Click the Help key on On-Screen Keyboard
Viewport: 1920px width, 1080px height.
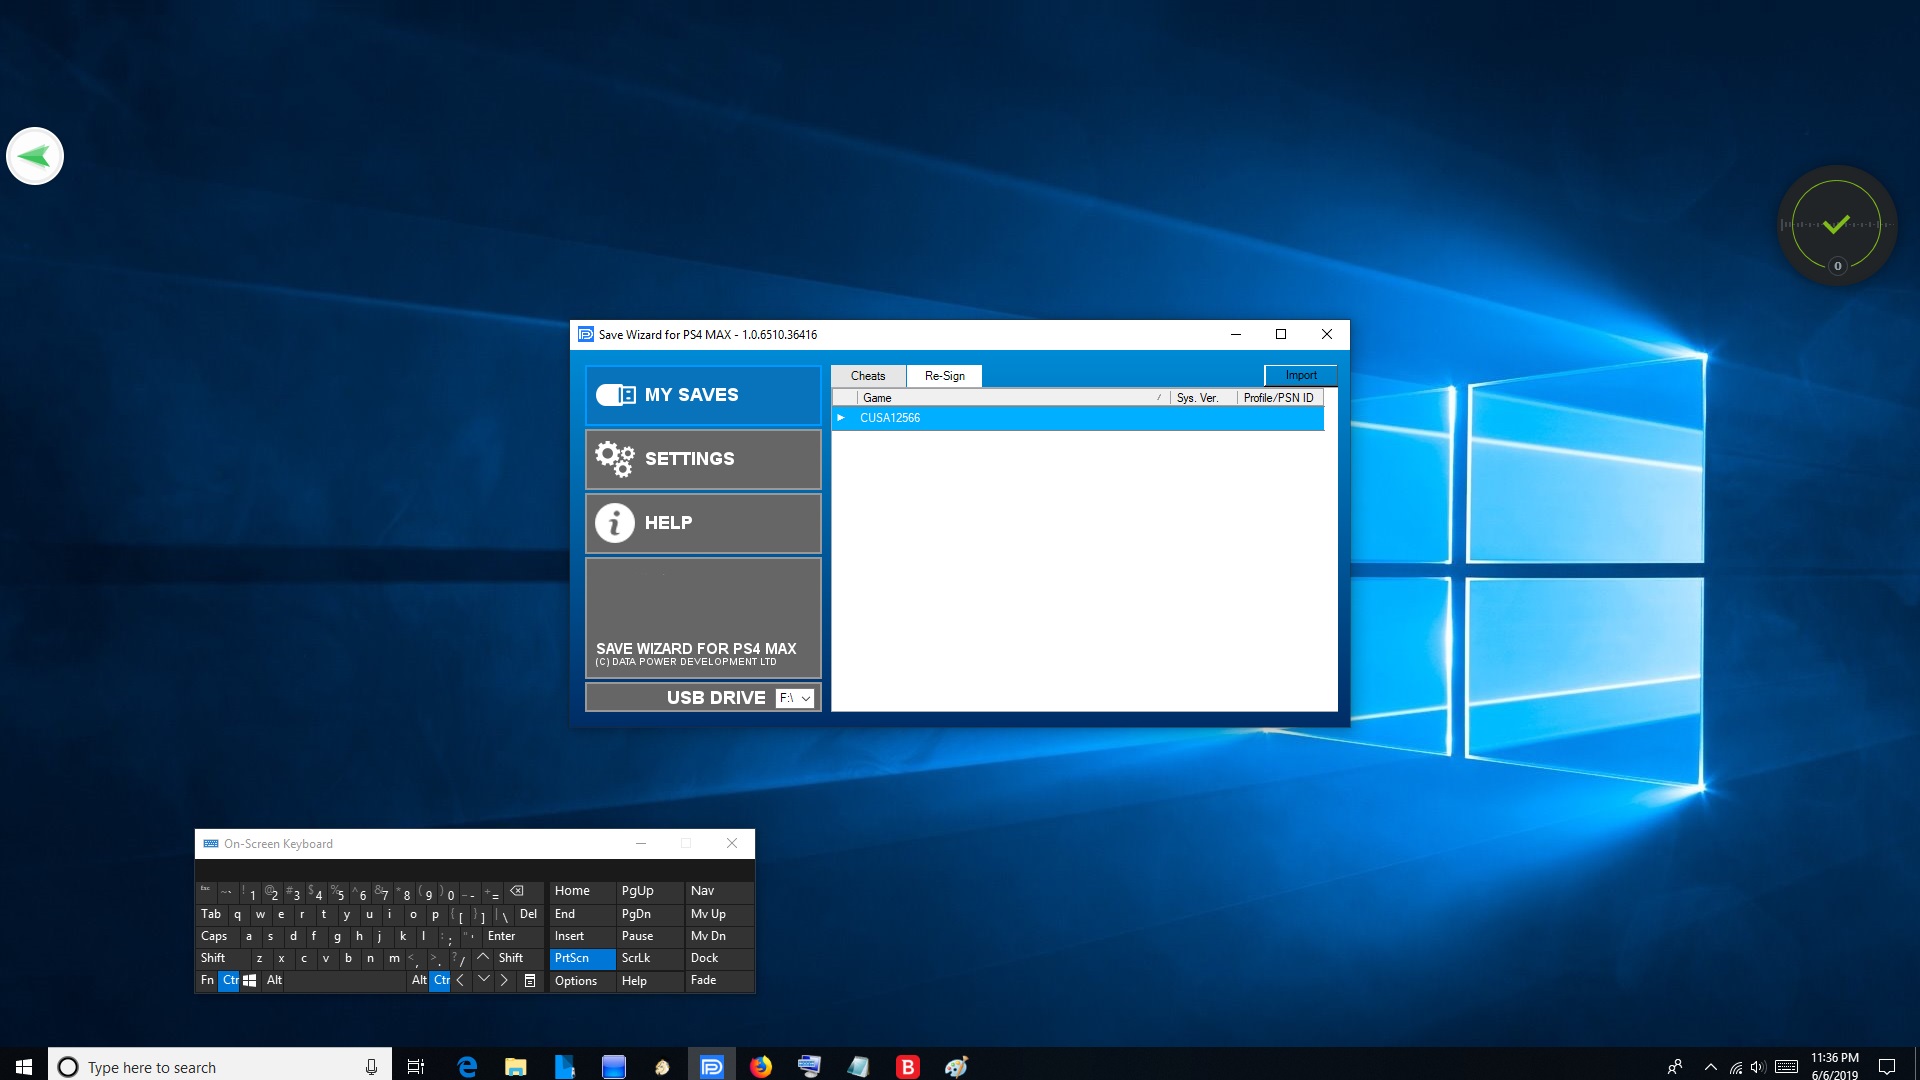tap(650, 981)
